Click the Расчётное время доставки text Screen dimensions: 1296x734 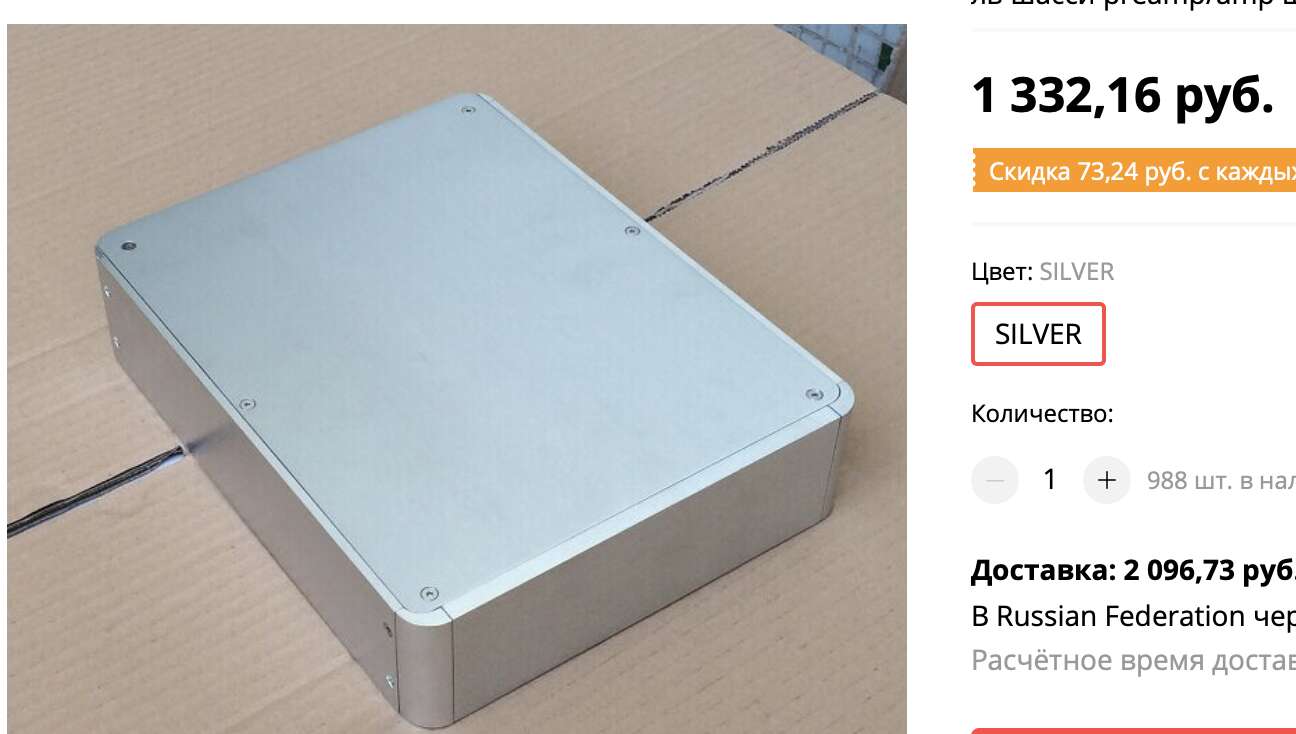click(x=1133, y=660)
